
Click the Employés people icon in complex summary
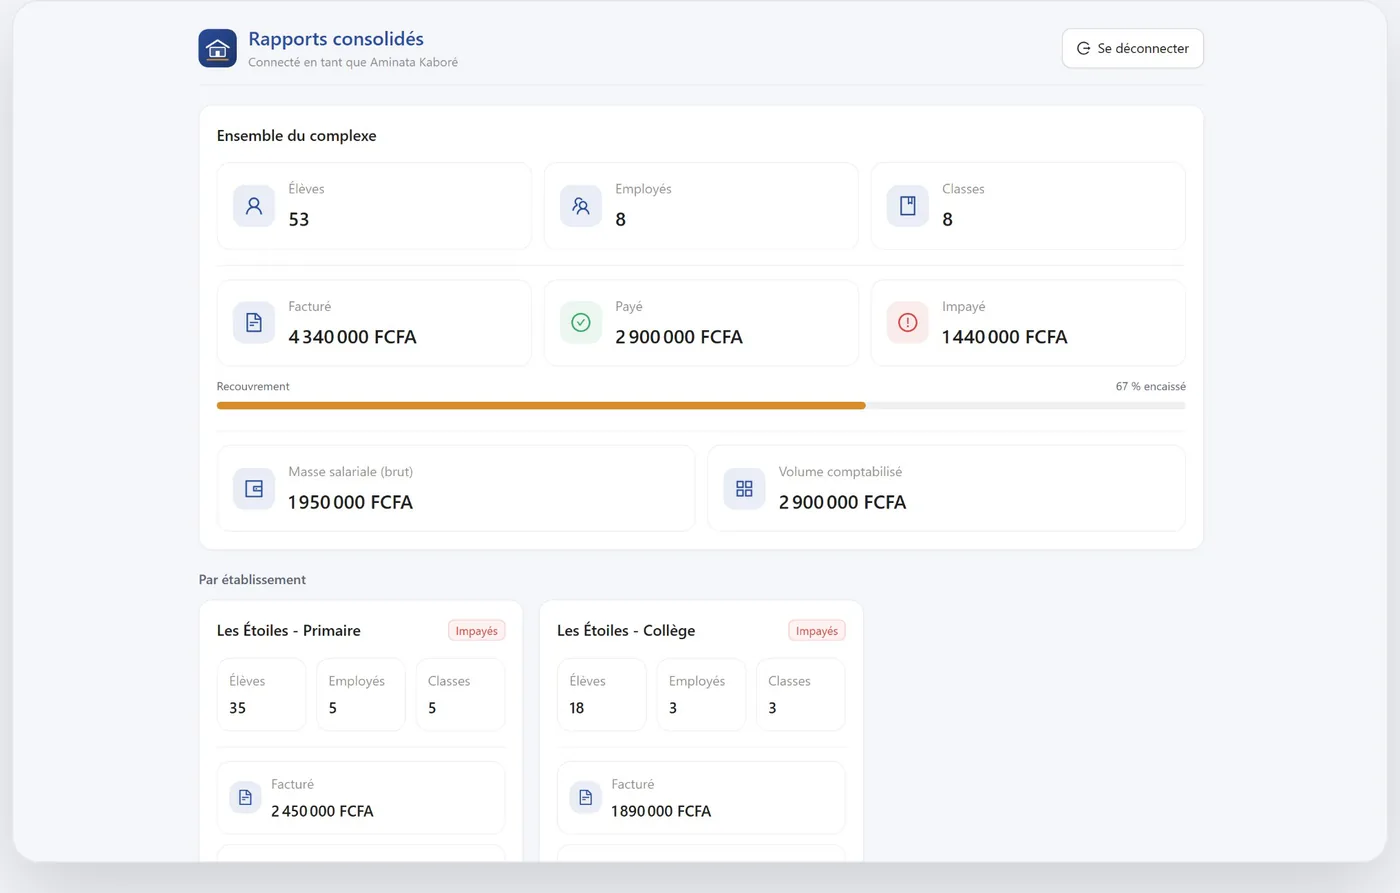pyautogui.click(x=581, y=206)
